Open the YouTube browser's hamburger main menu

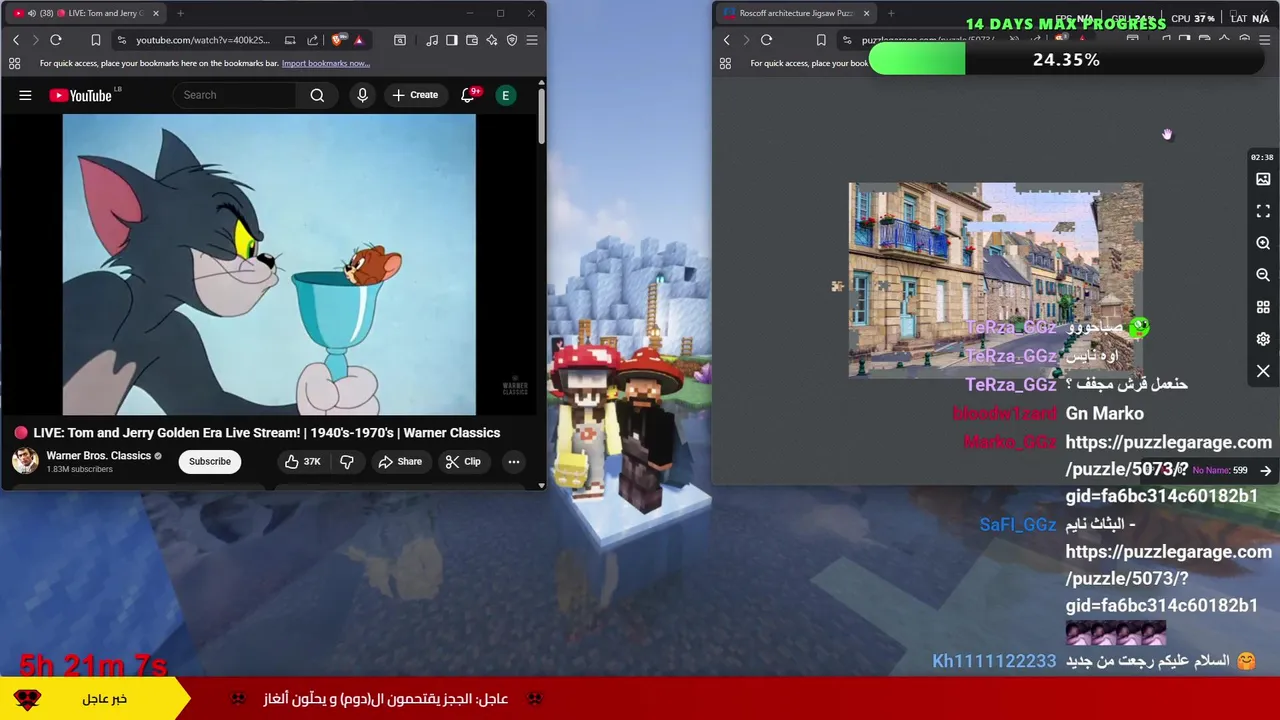(532, 40)
